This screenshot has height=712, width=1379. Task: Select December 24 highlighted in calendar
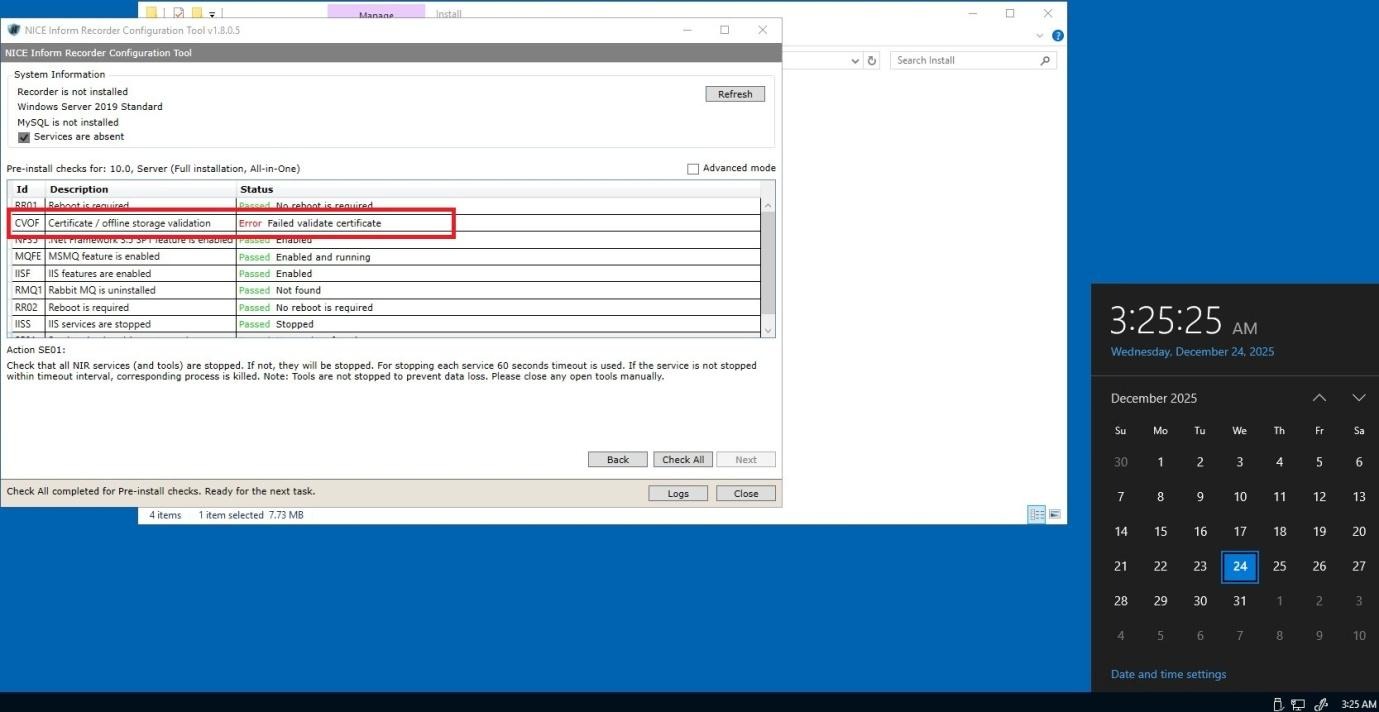(x=1240, y=566)
